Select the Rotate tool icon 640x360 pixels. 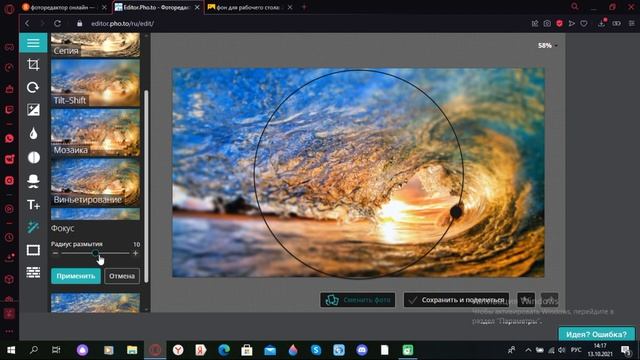pos(33,87)
